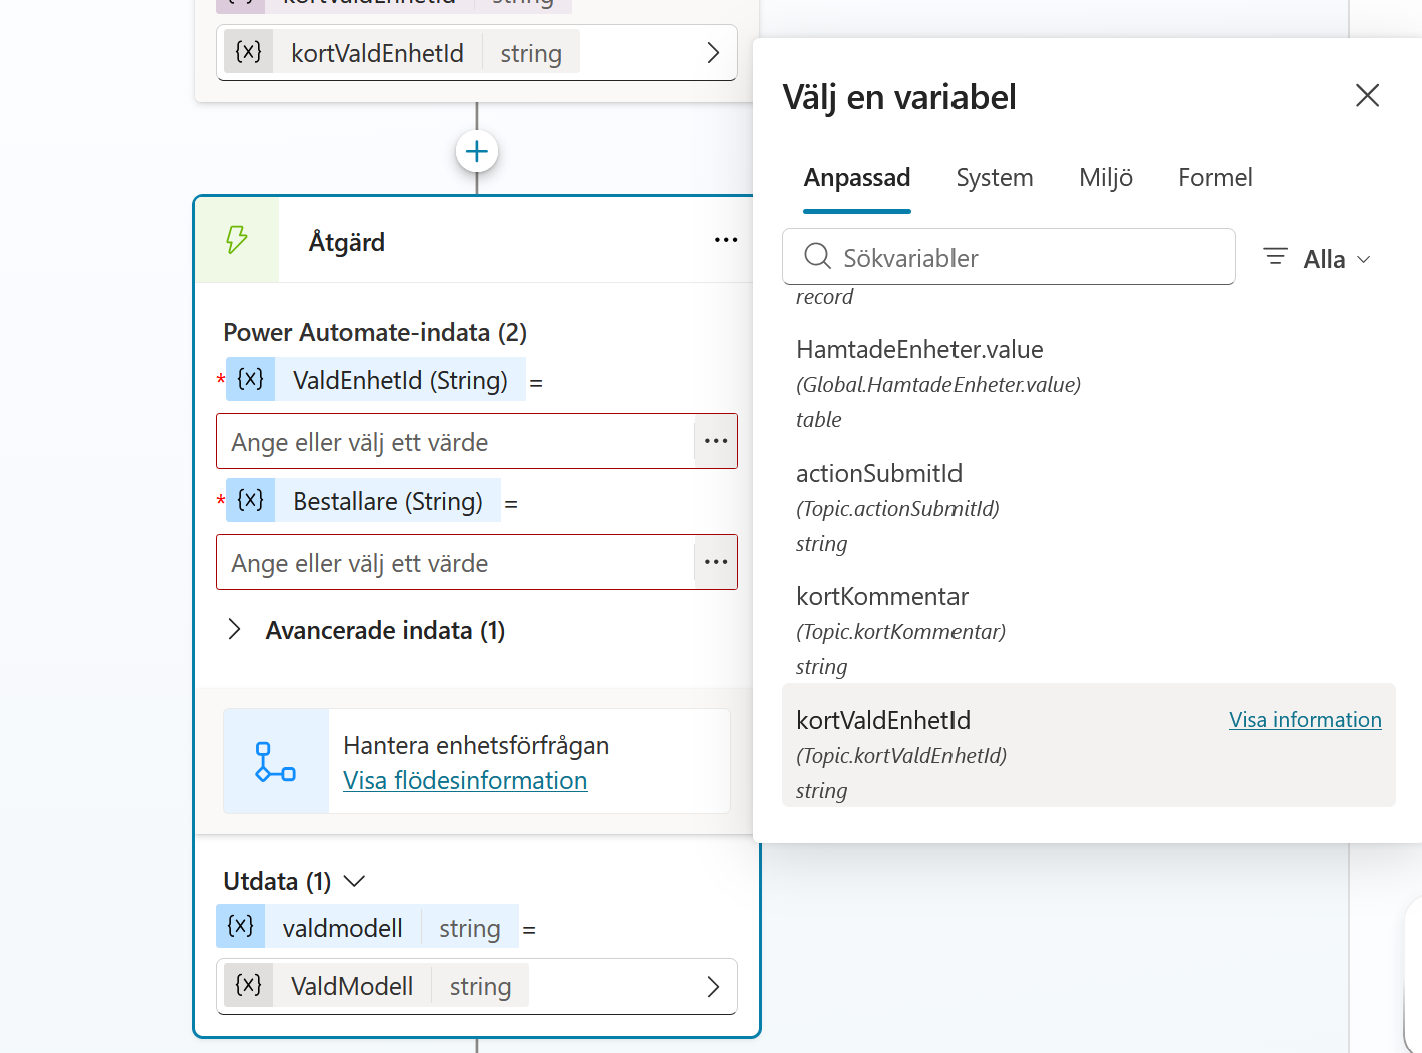Click the Bestallare value input field
The width and height of the screenshot is (1422, 1053).
456,562
